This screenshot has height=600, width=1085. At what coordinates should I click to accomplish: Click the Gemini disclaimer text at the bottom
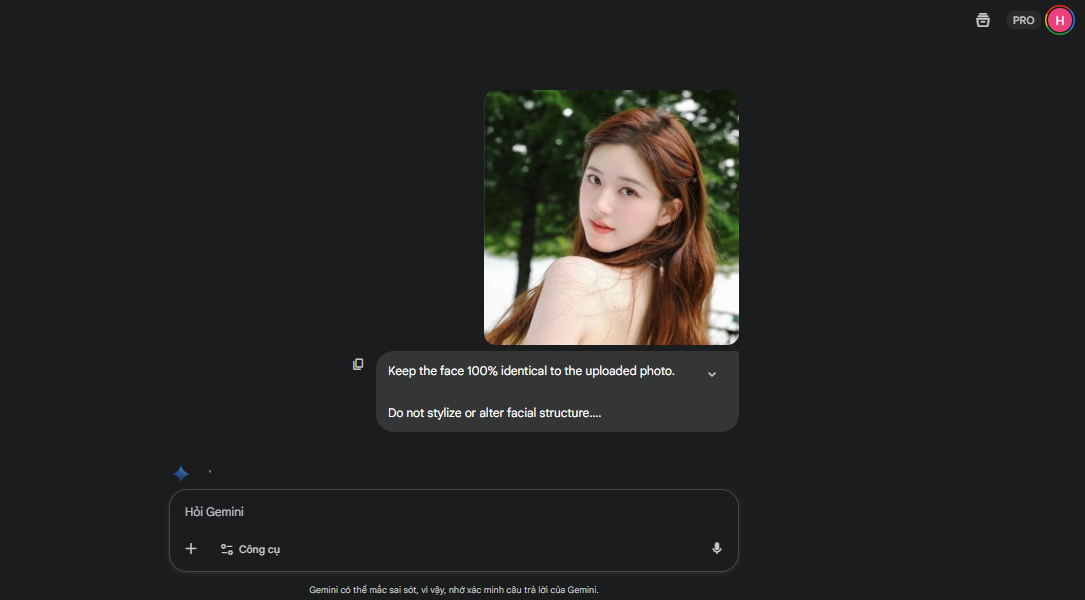tap(453, 589)
